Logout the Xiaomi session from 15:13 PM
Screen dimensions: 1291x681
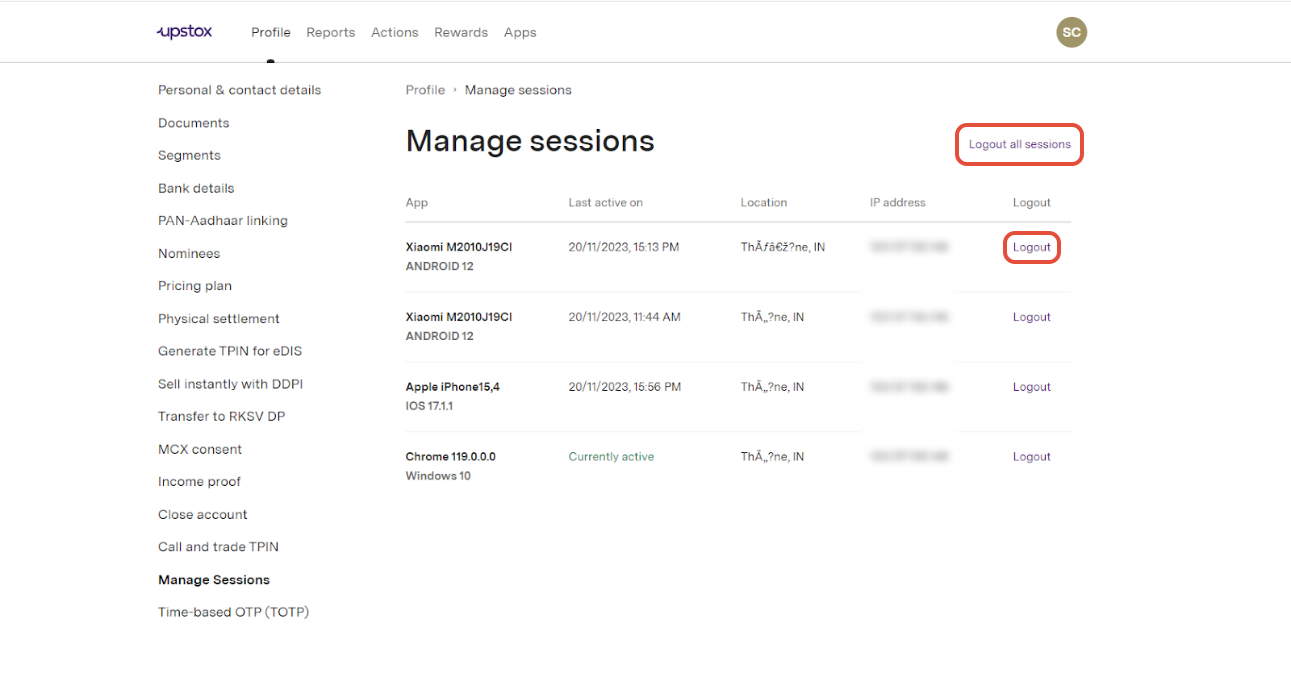1032,247
